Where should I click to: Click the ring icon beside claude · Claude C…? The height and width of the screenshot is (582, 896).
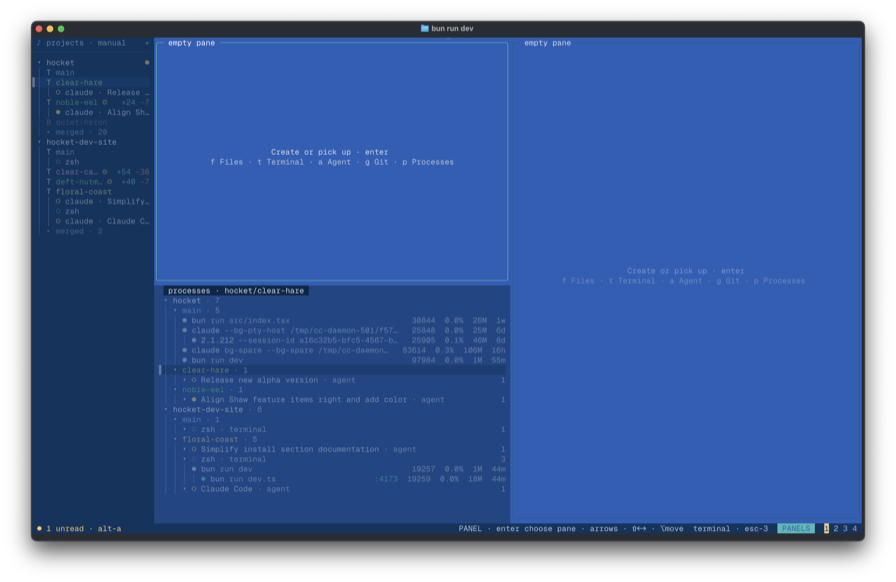(x=58, y=221)
